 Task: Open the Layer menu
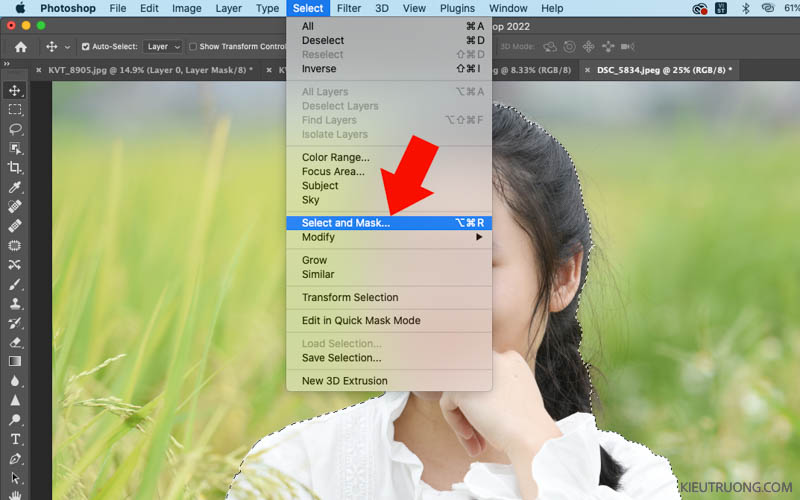pyautogui.click(x=228, y=8)
